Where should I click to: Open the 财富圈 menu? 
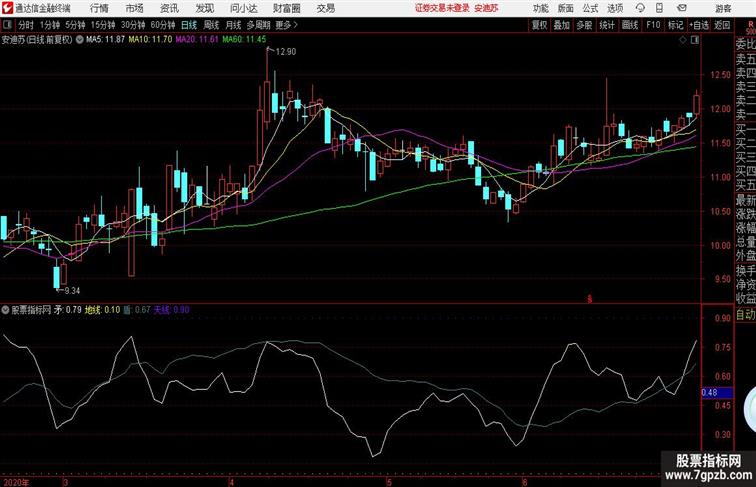coord(287,8)
